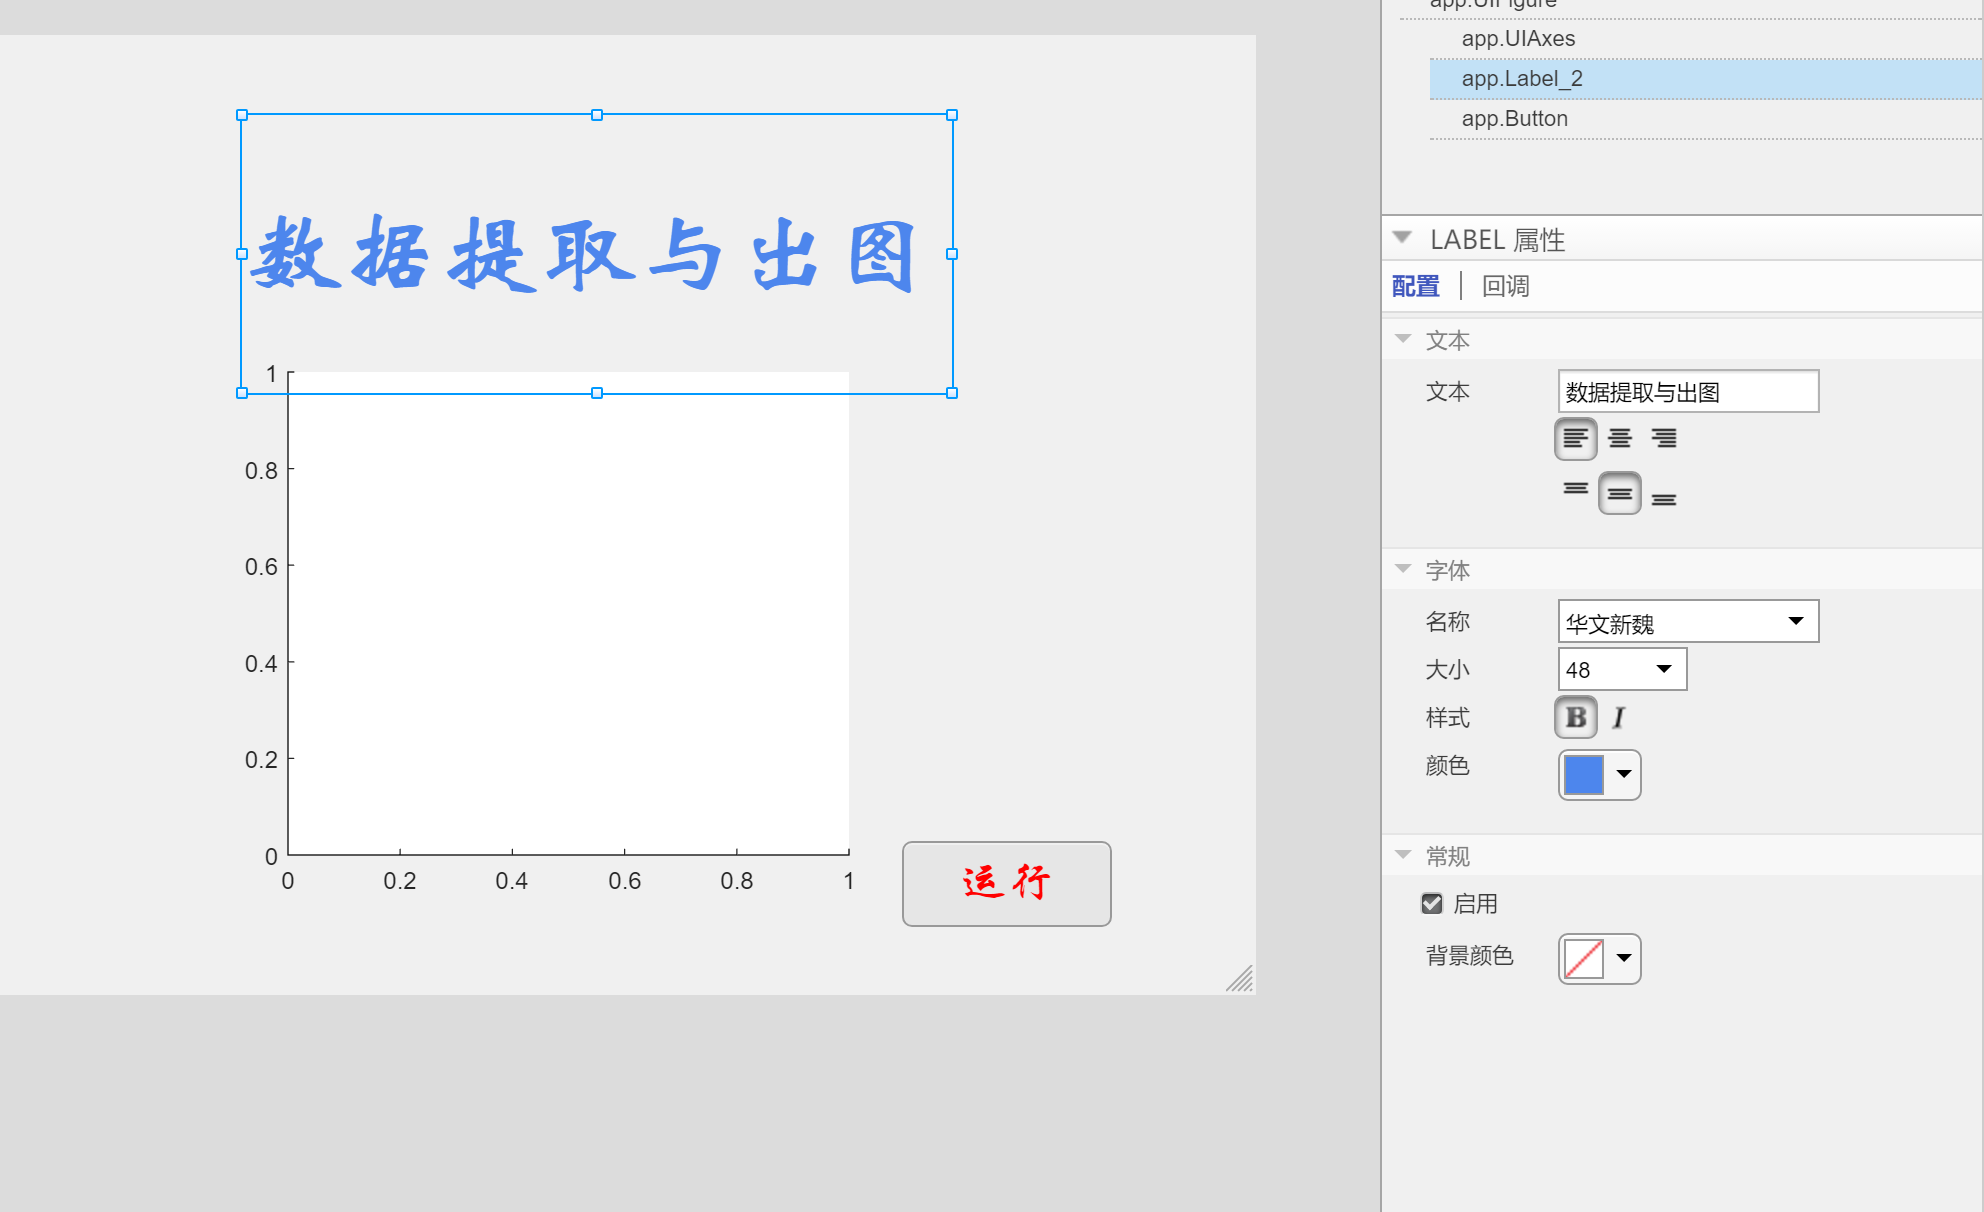The width and height of the screenshot is (1984, 1212).
Task: Click the resize grip on the canvas corner
Action: click(1242, 979)
